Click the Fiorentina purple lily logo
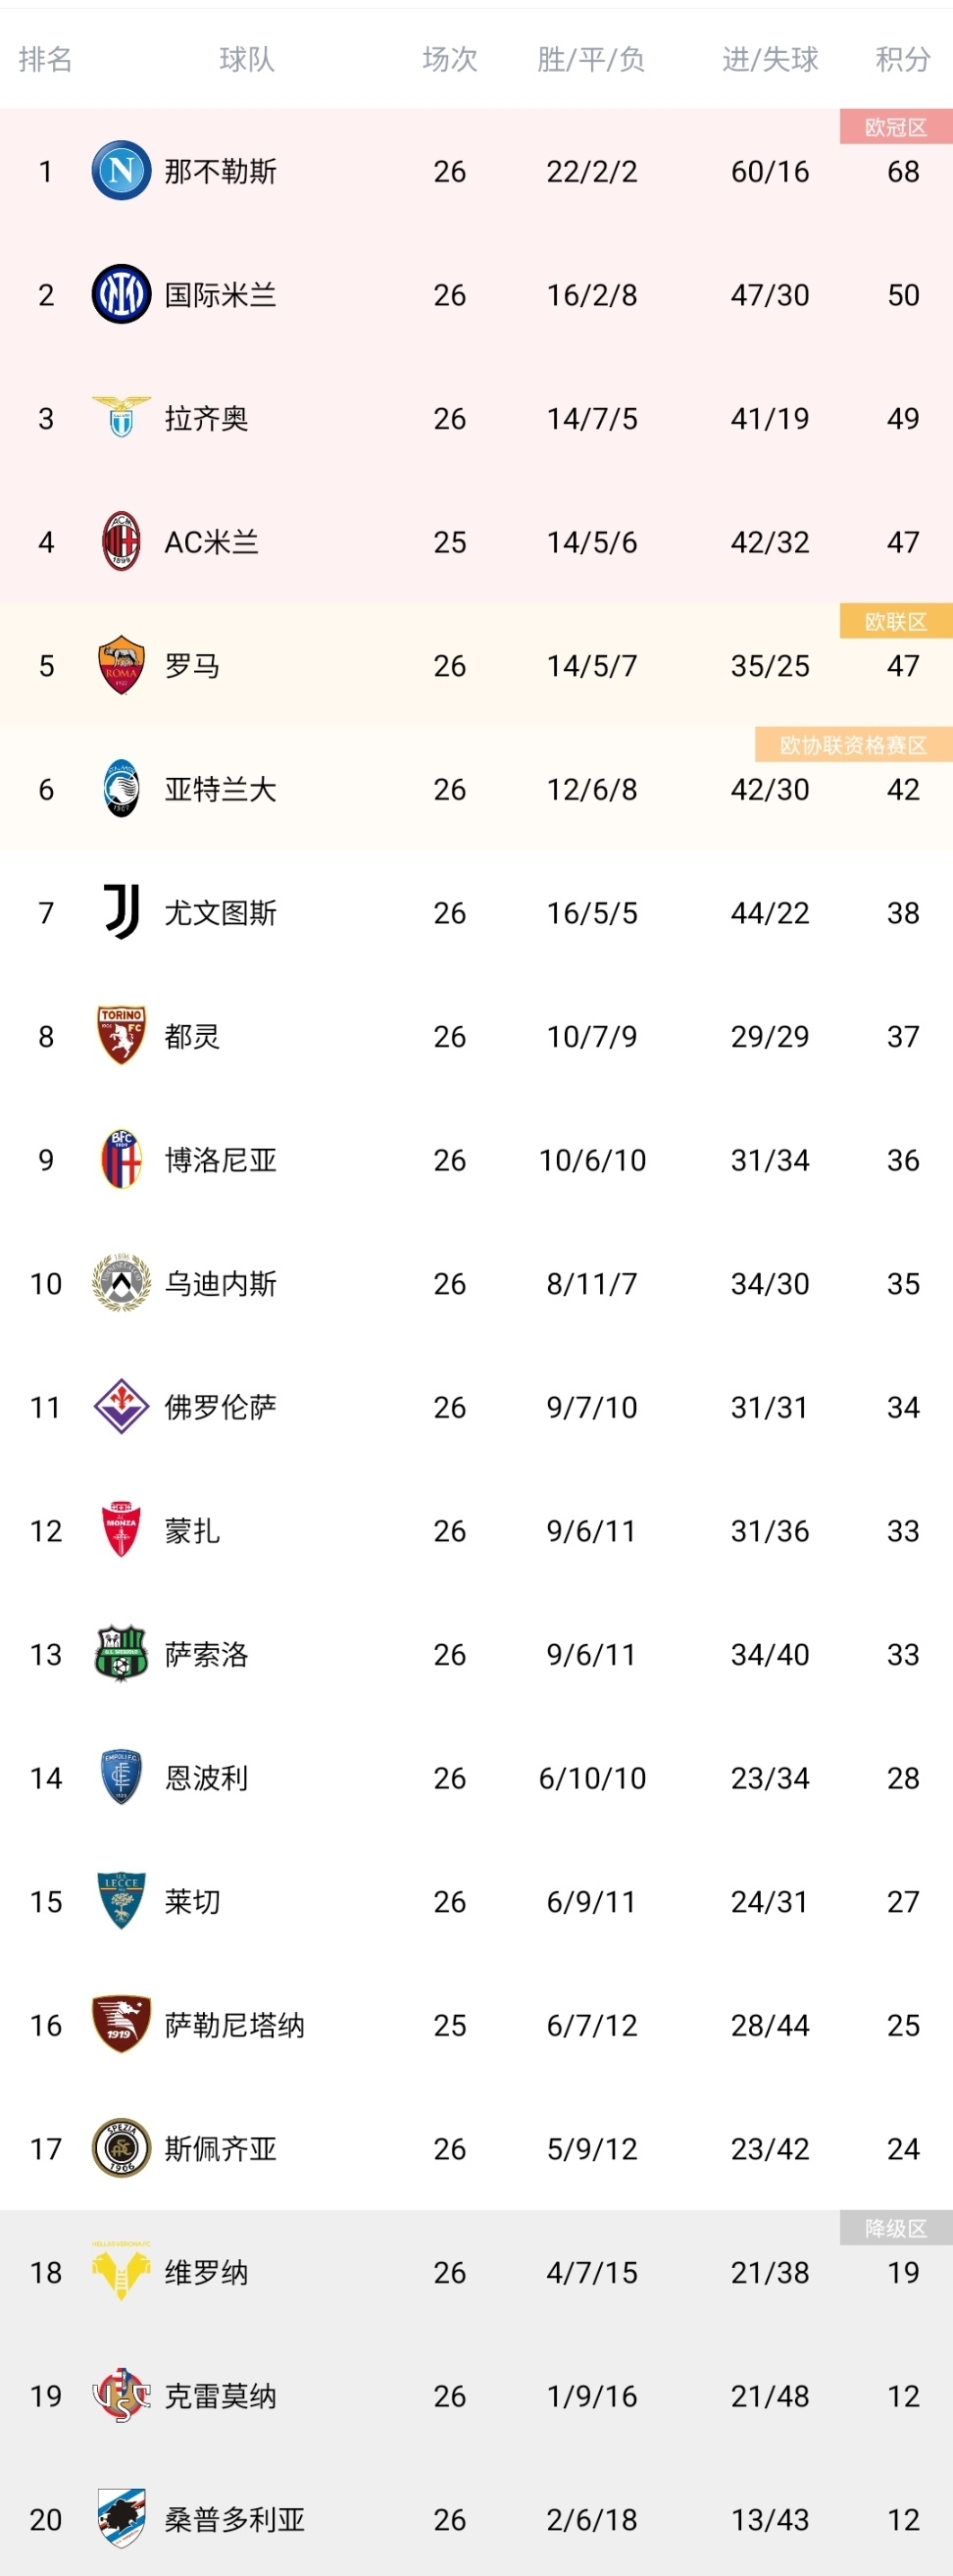Screen dimensions: 953x2576 (121, 1407)
